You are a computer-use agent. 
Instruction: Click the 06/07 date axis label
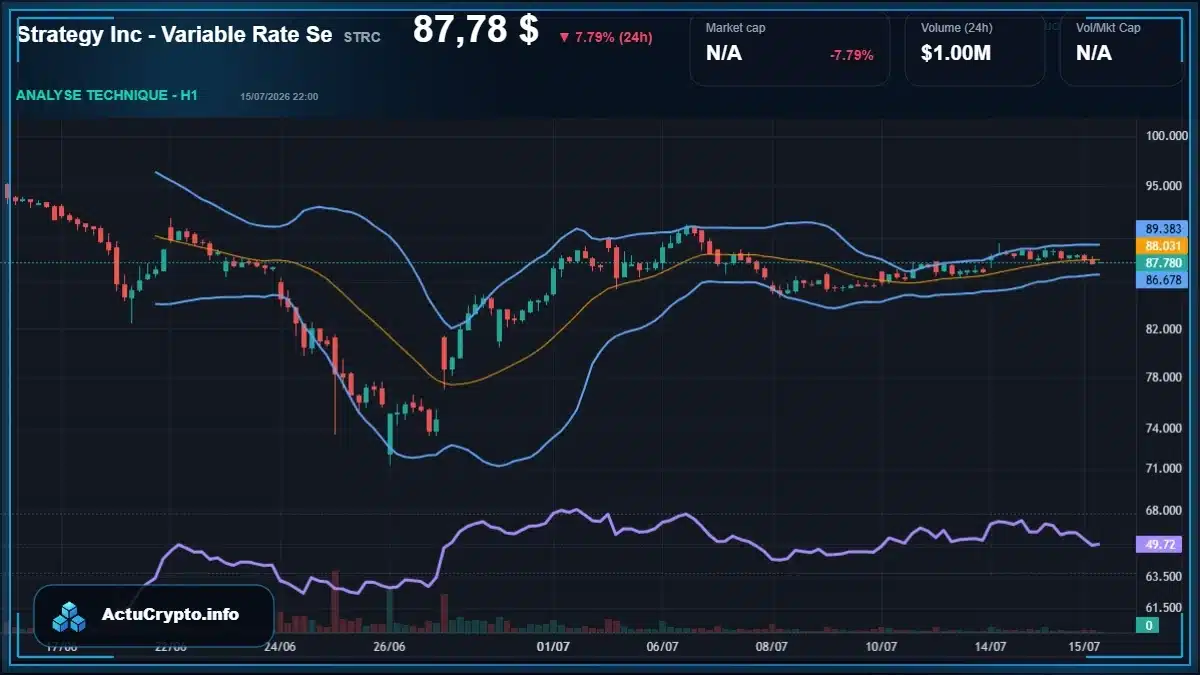[663, 647]
